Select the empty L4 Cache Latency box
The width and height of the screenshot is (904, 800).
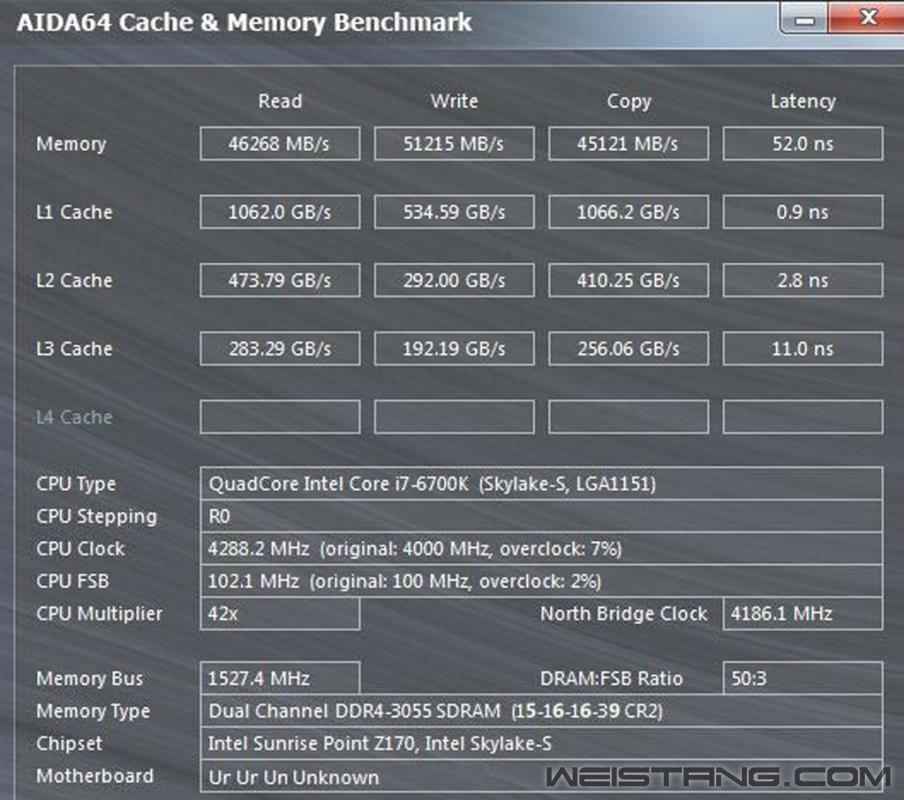pyautogui.click(x=802, y=417)
